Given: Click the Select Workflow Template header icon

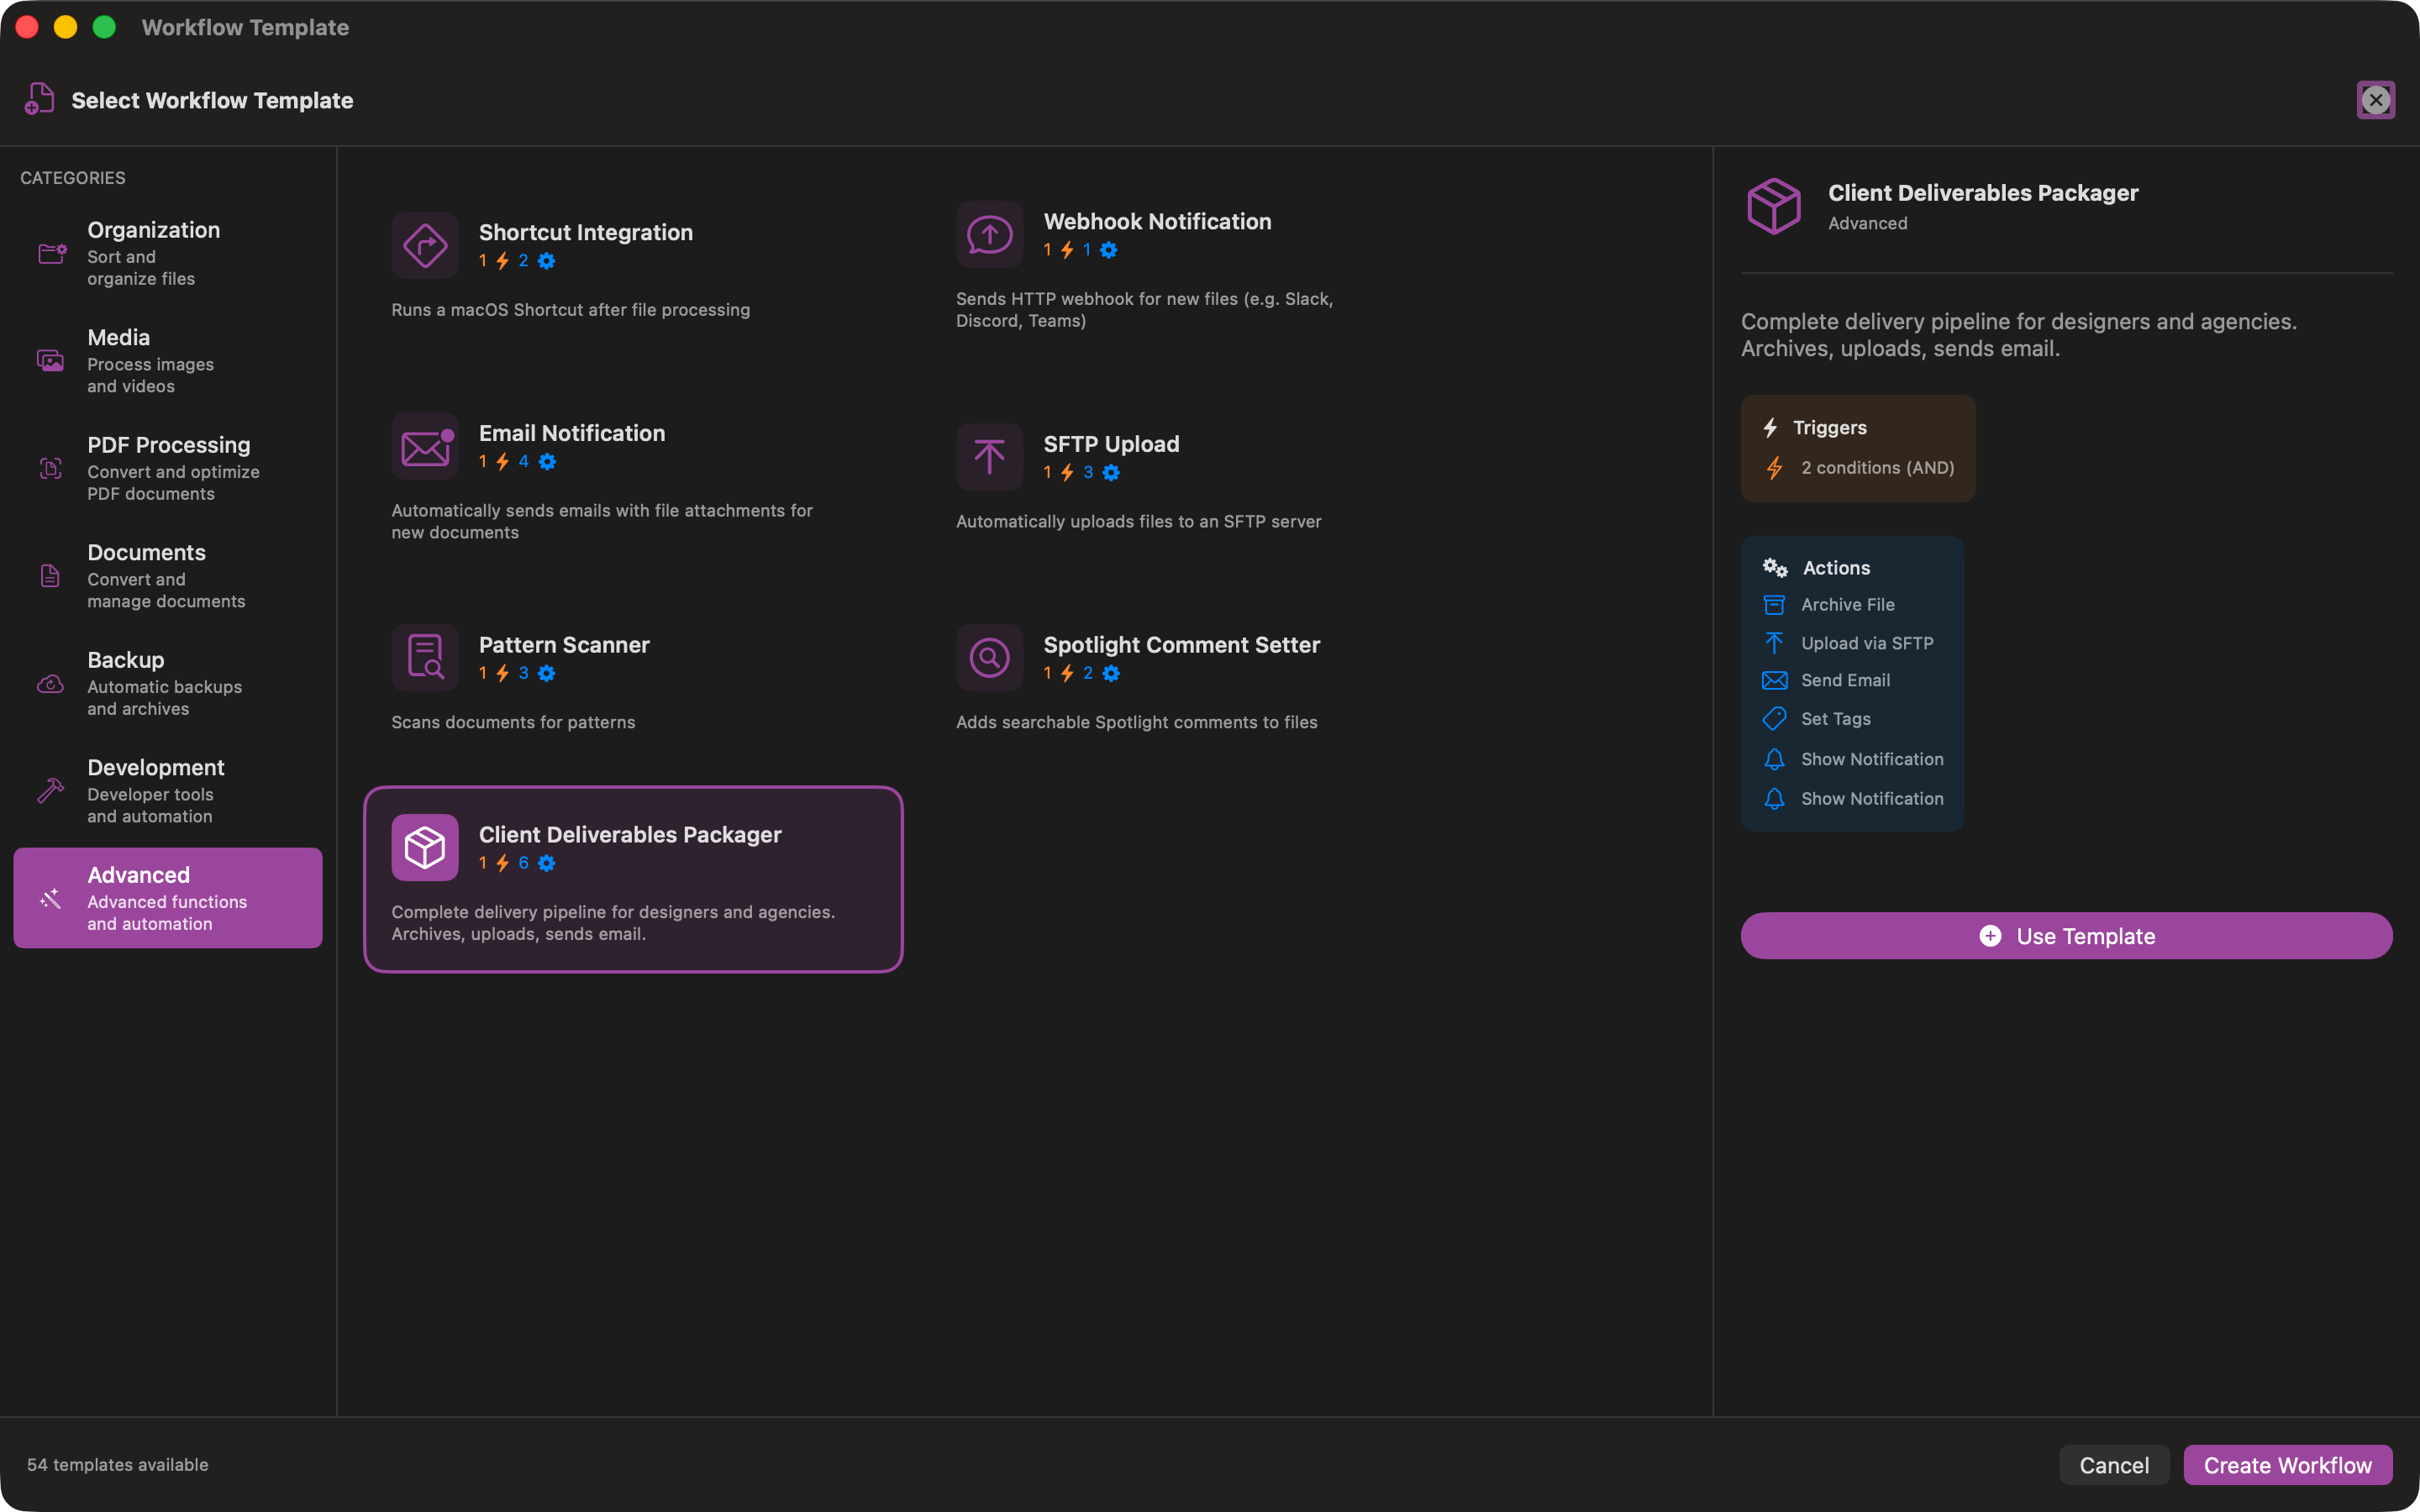Looking at the screenshot, I should (x=39, y=100).
